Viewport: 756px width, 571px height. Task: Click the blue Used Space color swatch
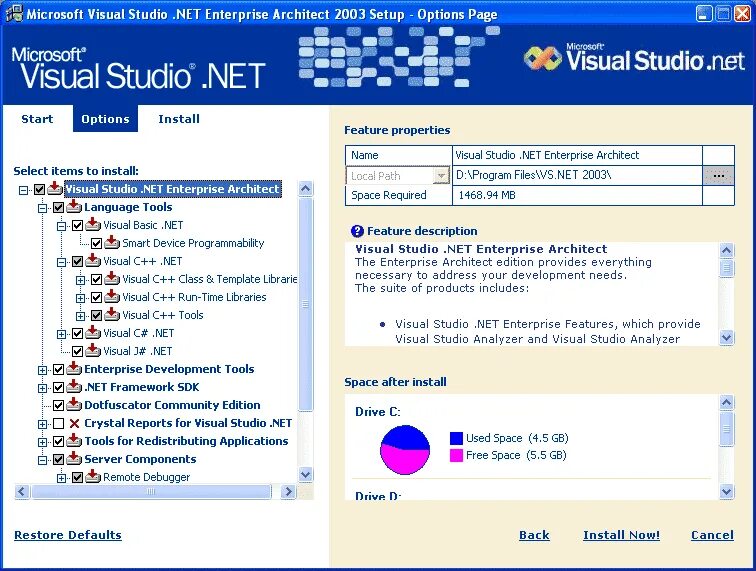[456, 438]
